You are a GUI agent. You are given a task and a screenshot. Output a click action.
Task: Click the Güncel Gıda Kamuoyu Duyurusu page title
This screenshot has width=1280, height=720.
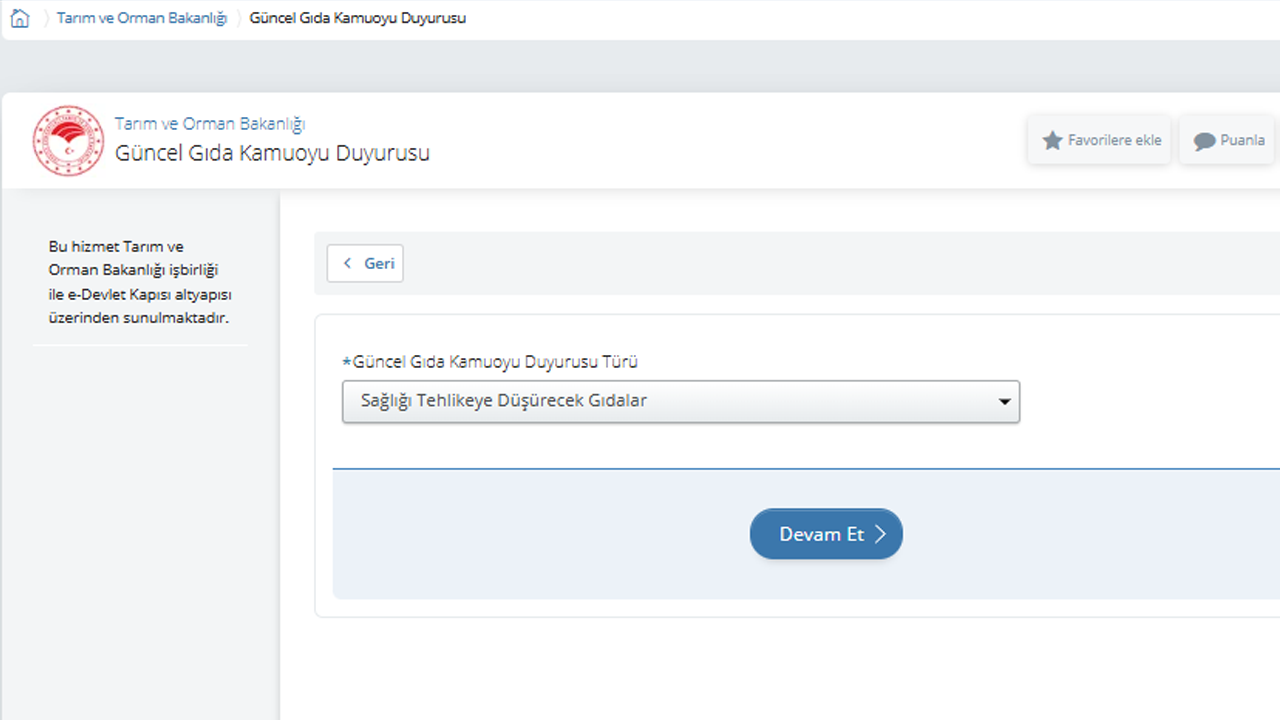272,153
